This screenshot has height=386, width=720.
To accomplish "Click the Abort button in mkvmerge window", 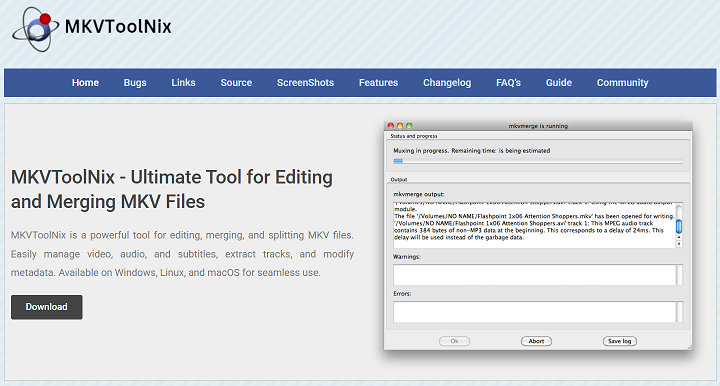I will pos(536,341).
